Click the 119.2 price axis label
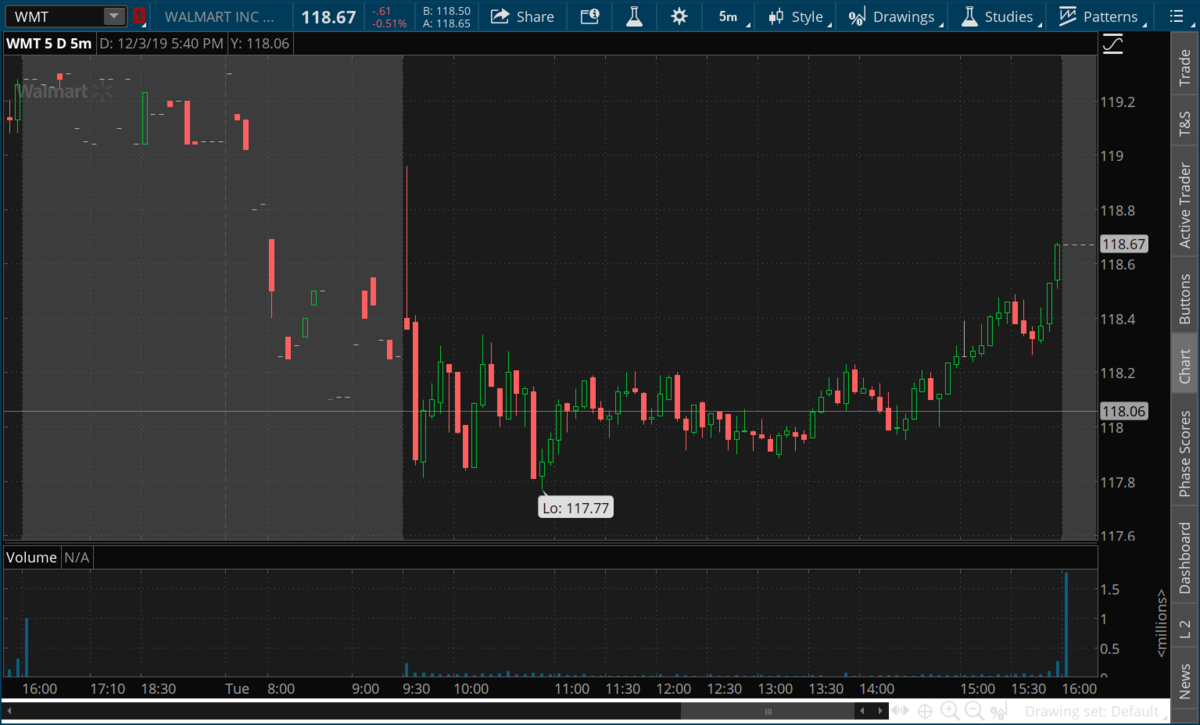Image resolution: width=1200 pixels, height=725 pixels. (x=1117, y=102)
